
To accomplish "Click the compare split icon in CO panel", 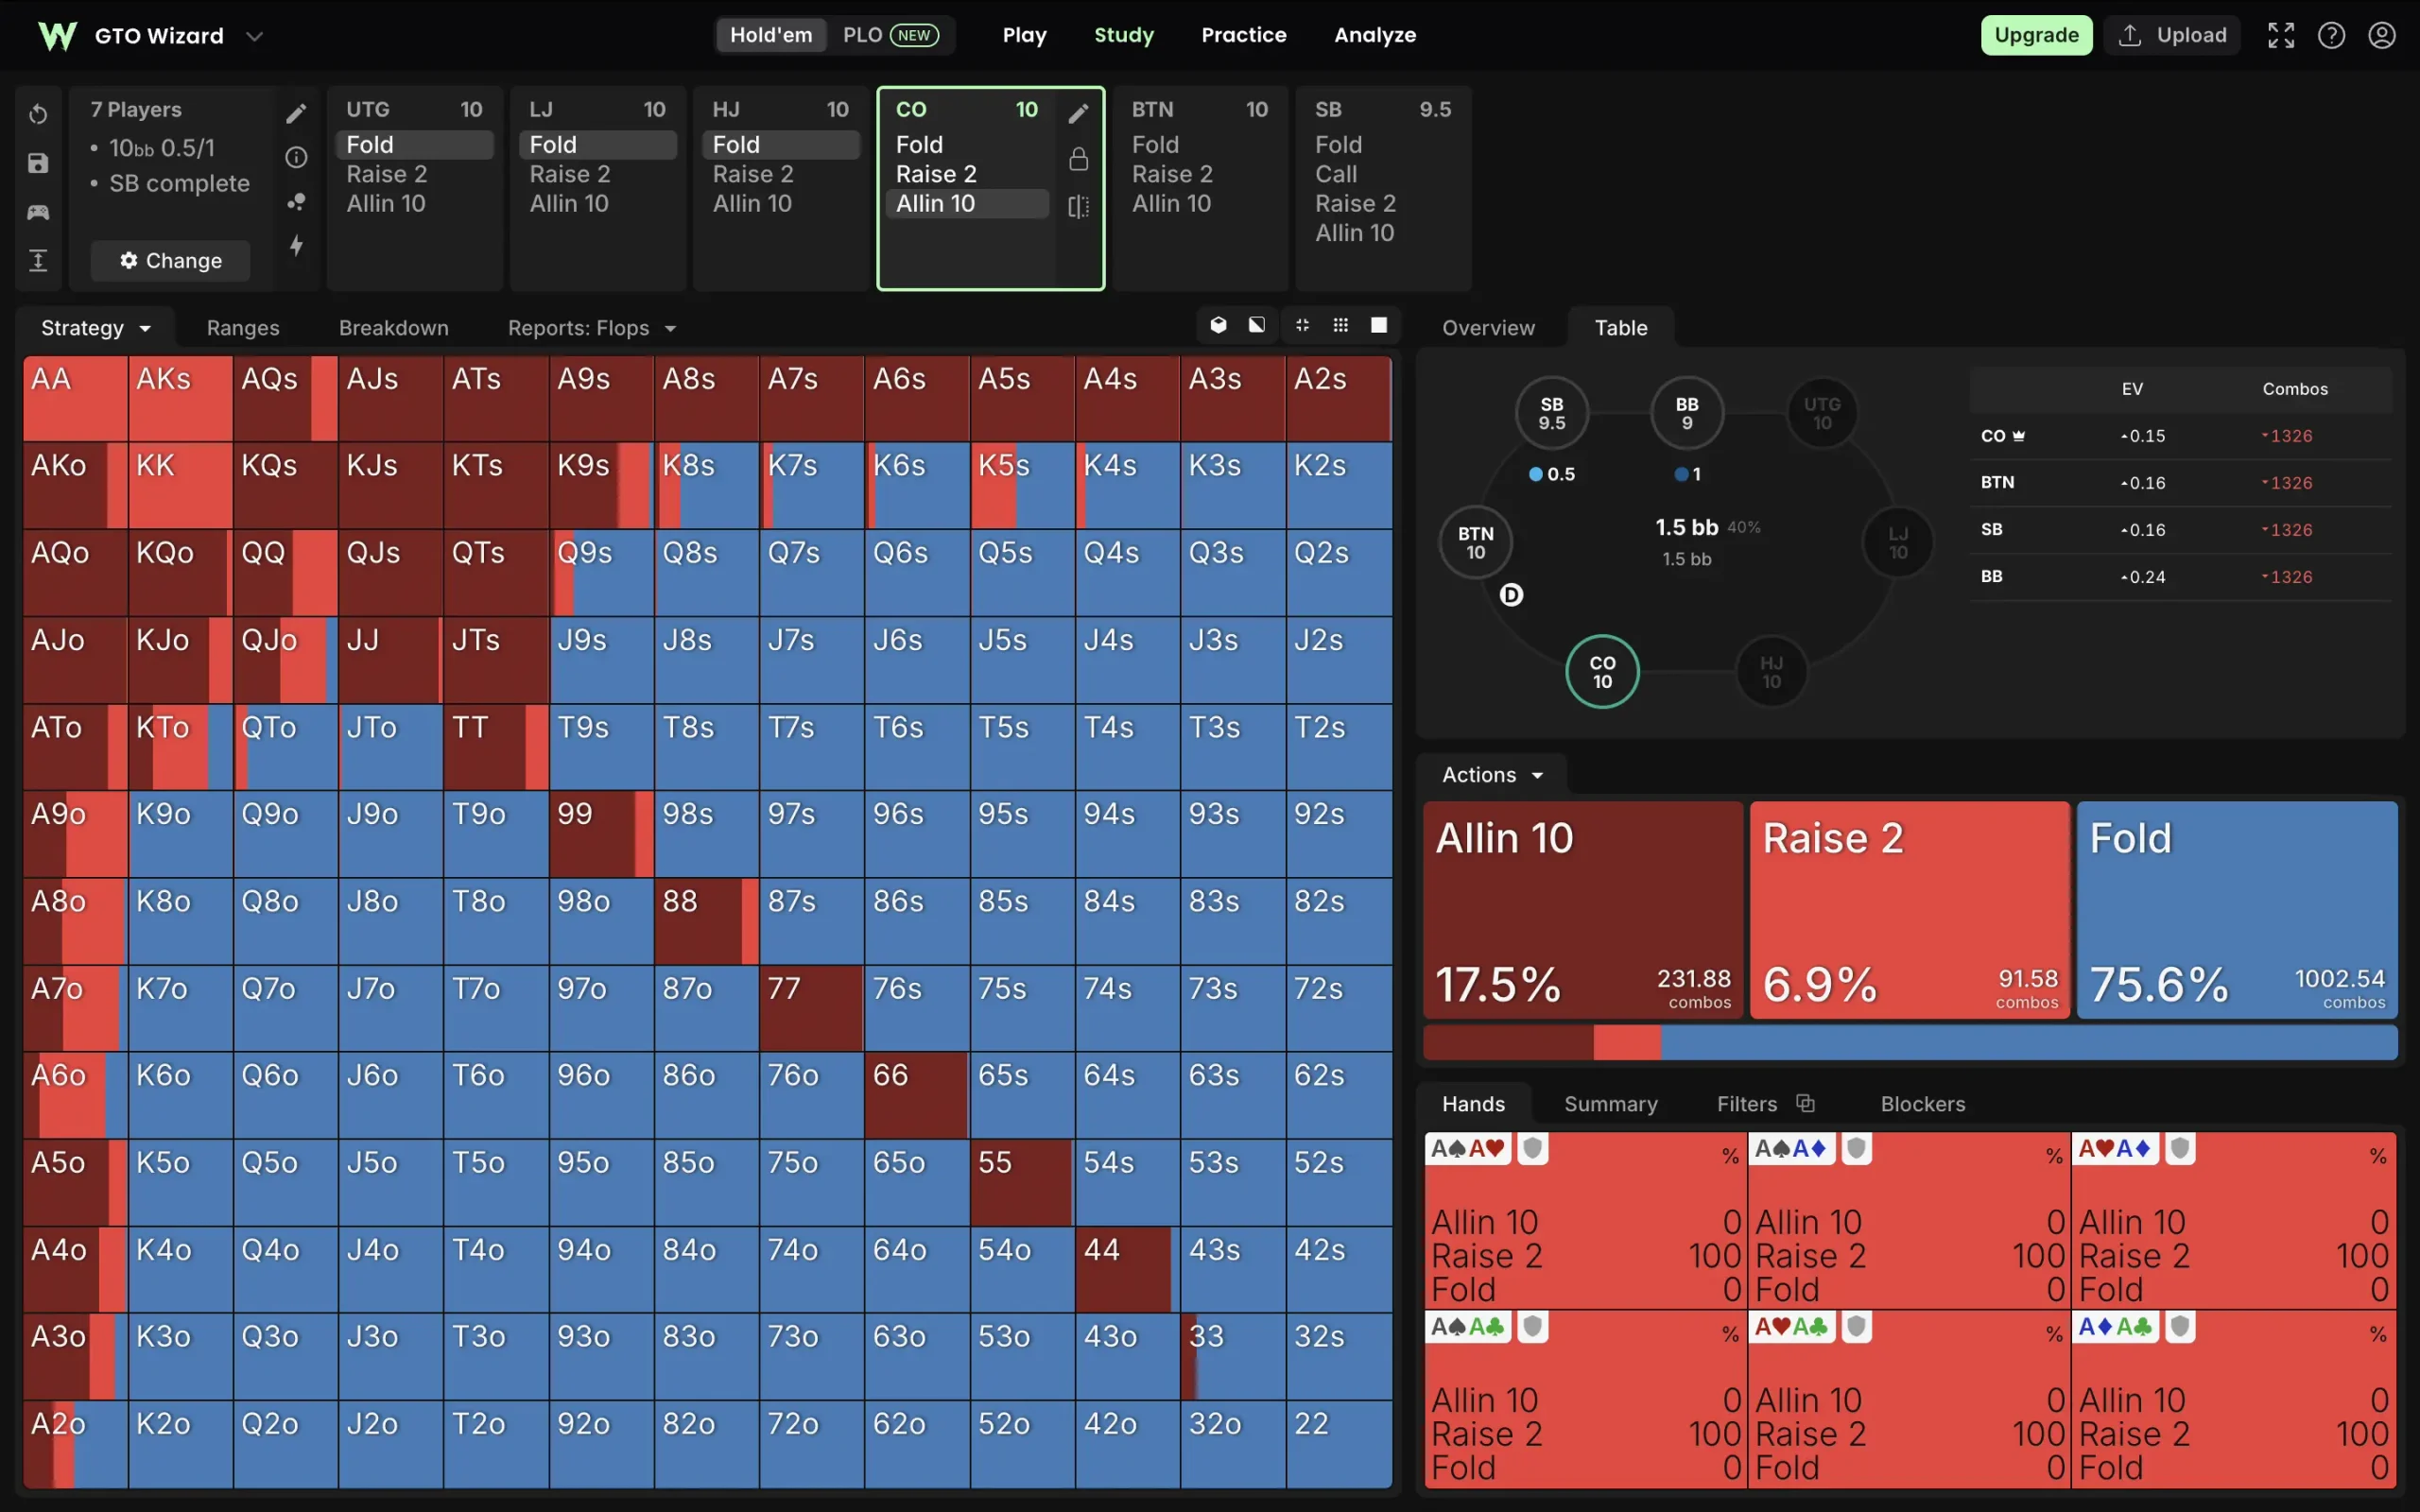I will coord(1078,206).
